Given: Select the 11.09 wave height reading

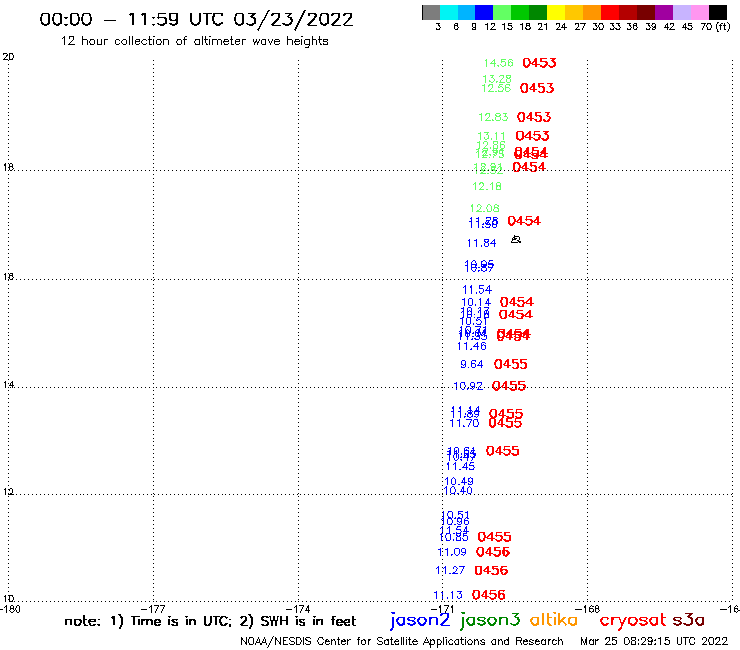Looking at the screenshot, I should pyautogui.click(x=452, y=552).
